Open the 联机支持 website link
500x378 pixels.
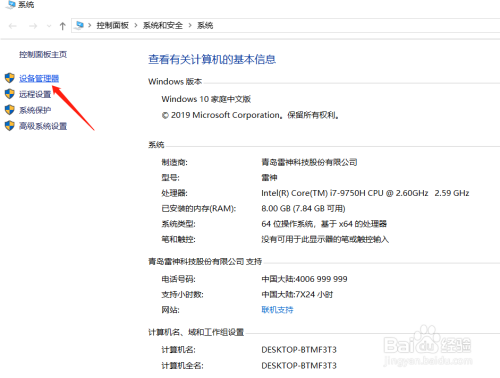[x=277, y=310]
